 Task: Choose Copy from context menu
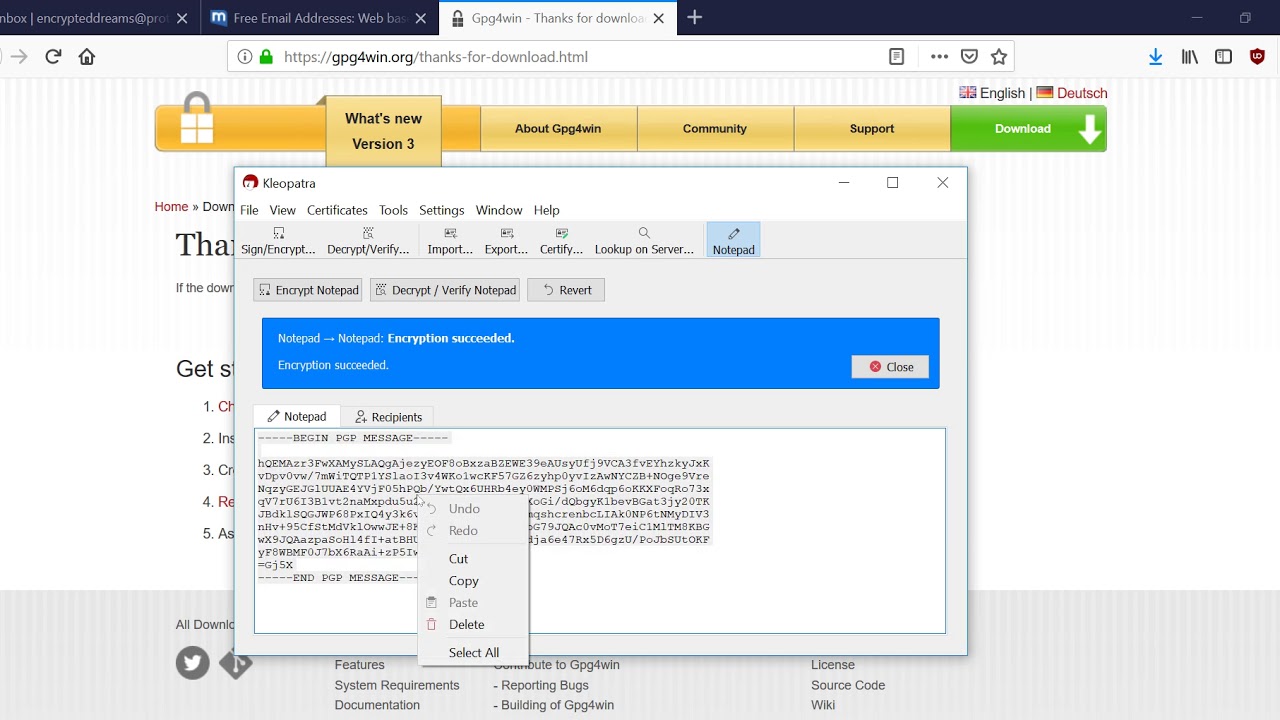pos(472,581)
